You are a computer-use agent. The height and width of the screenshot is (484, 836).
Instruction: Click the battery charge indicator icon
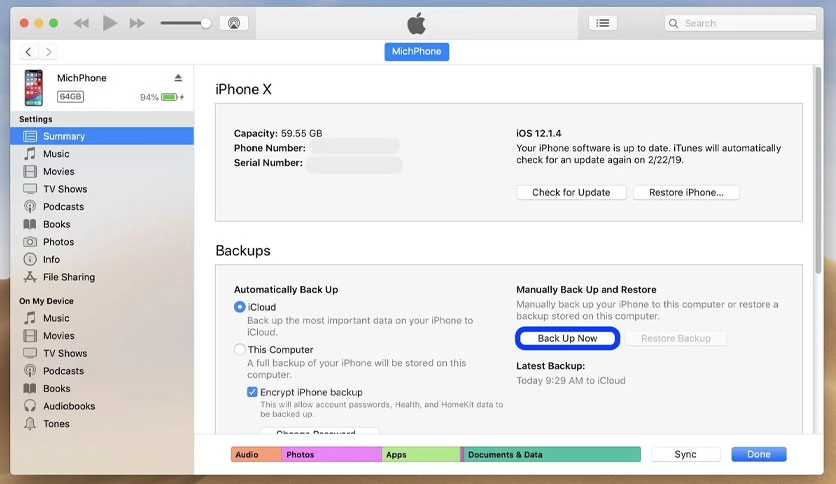click(169, 97)
